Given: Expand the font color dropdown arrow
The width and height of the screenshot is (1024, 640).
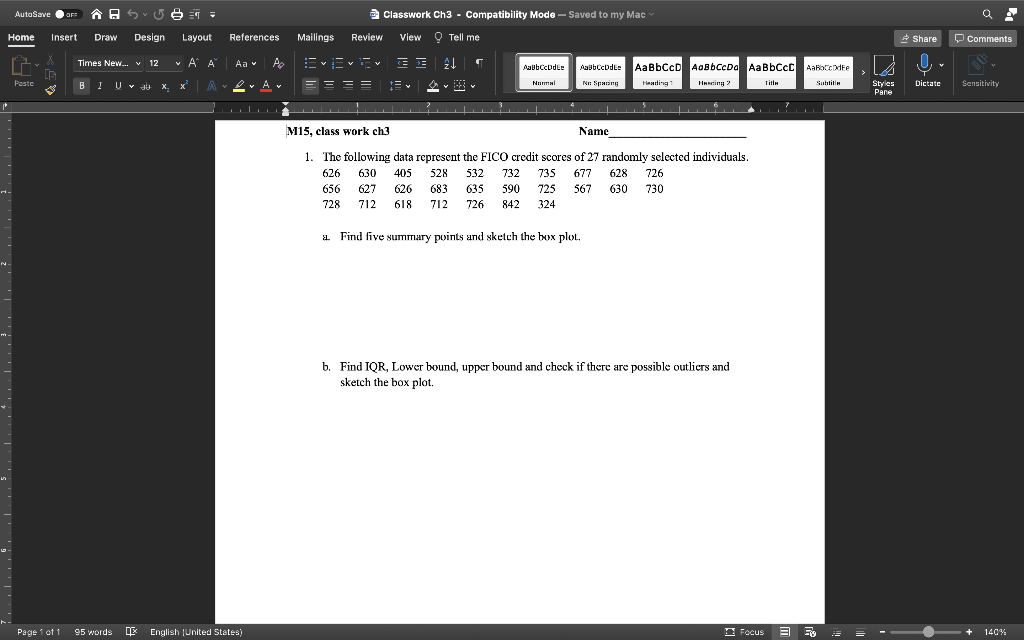Looking at the screenshot, I should (279, 86).
